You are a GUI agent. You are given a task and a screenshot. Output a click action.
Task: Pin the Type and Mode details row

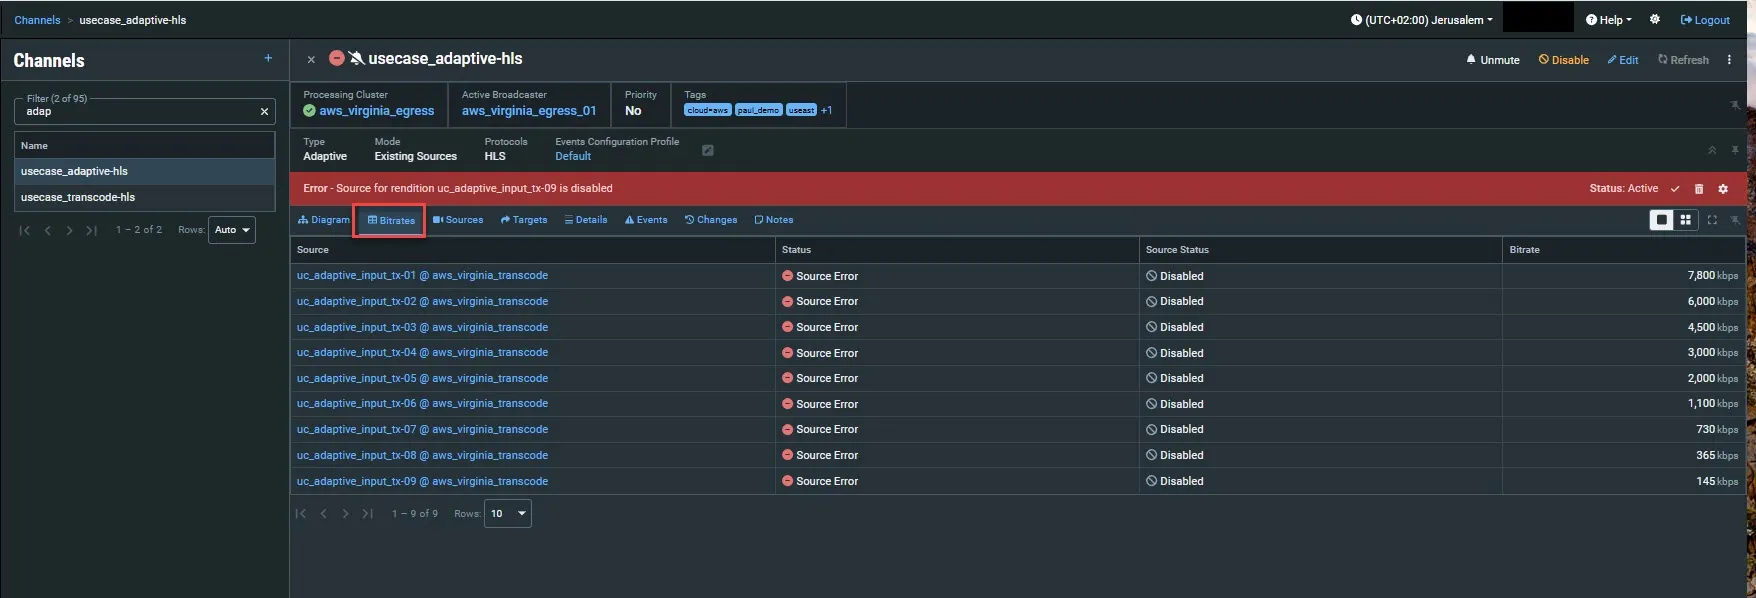pos(1735,150)
